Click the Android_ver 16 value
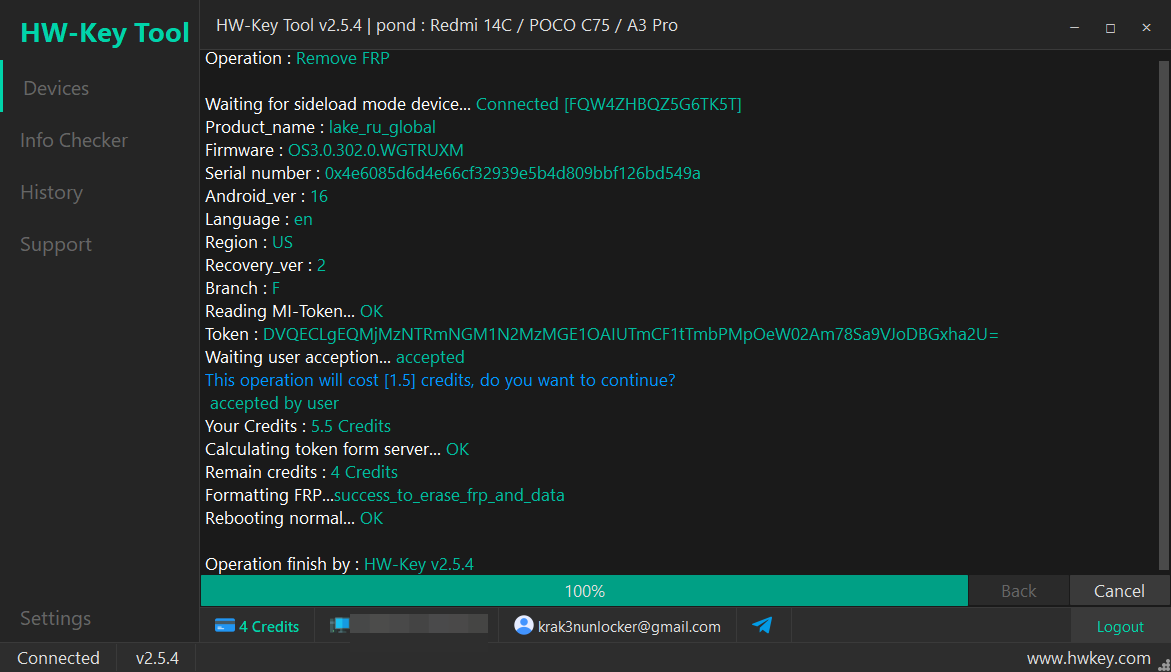Viewport: 1171px width, 672px height. [319, 196]
